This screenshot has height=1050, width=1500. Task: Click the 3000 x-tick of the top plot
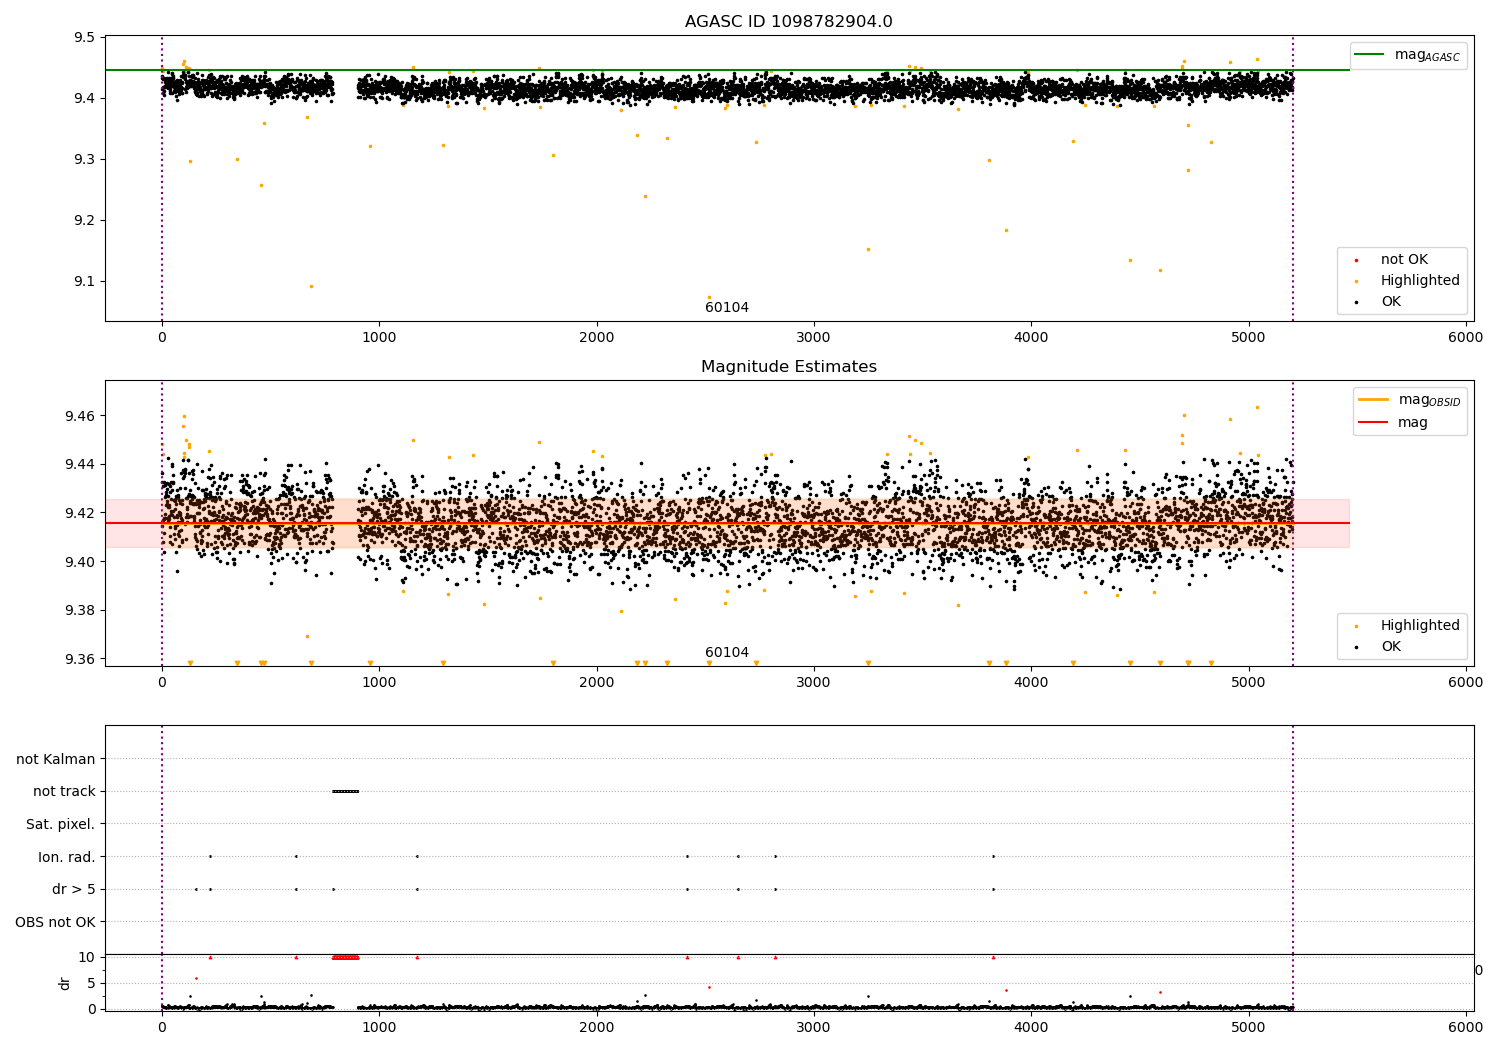pyautogui.click(x=814, y=338)
